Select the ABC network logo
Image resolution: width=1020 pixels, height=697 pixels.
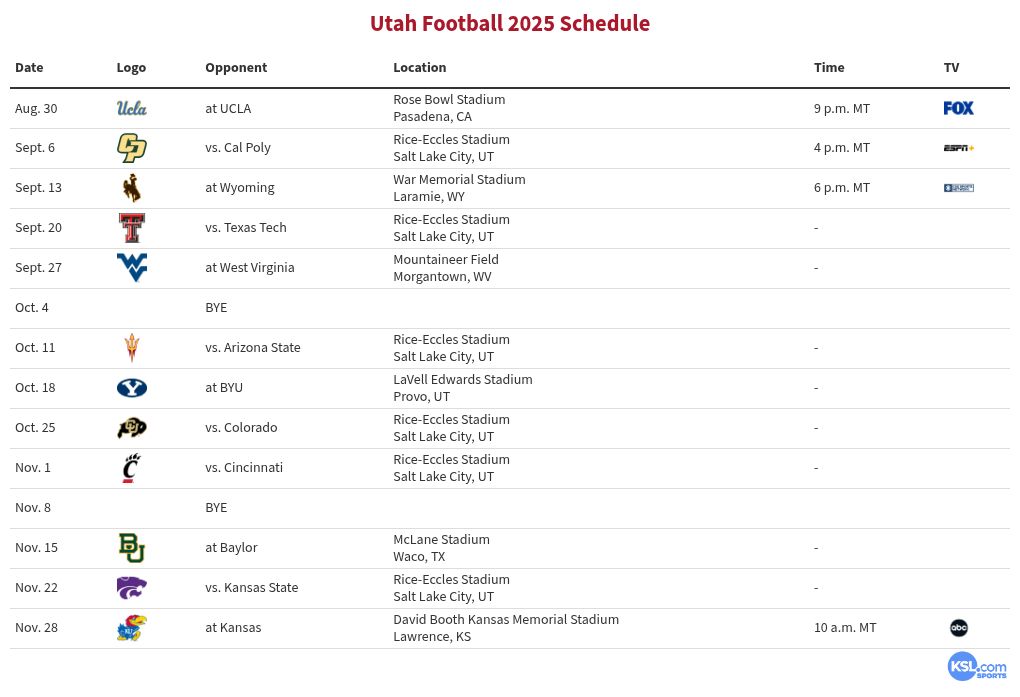(x=959, y=628)
